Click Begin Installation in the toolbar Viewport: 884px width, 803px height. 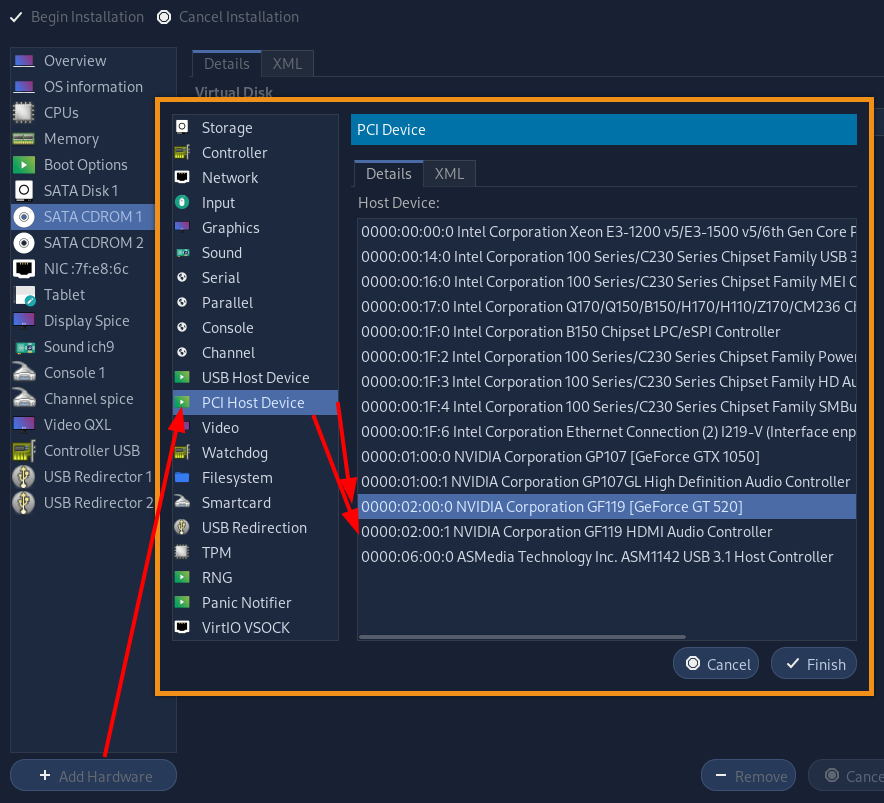pyautogui.click(x=77, y=17)
